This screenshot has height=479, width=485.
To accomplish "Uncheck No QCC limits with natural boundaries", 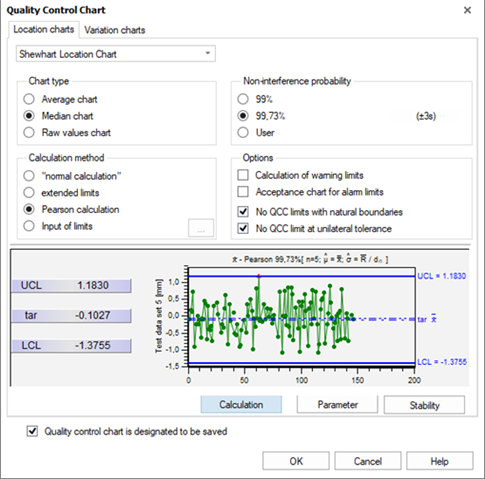I will tap(243, 212).
